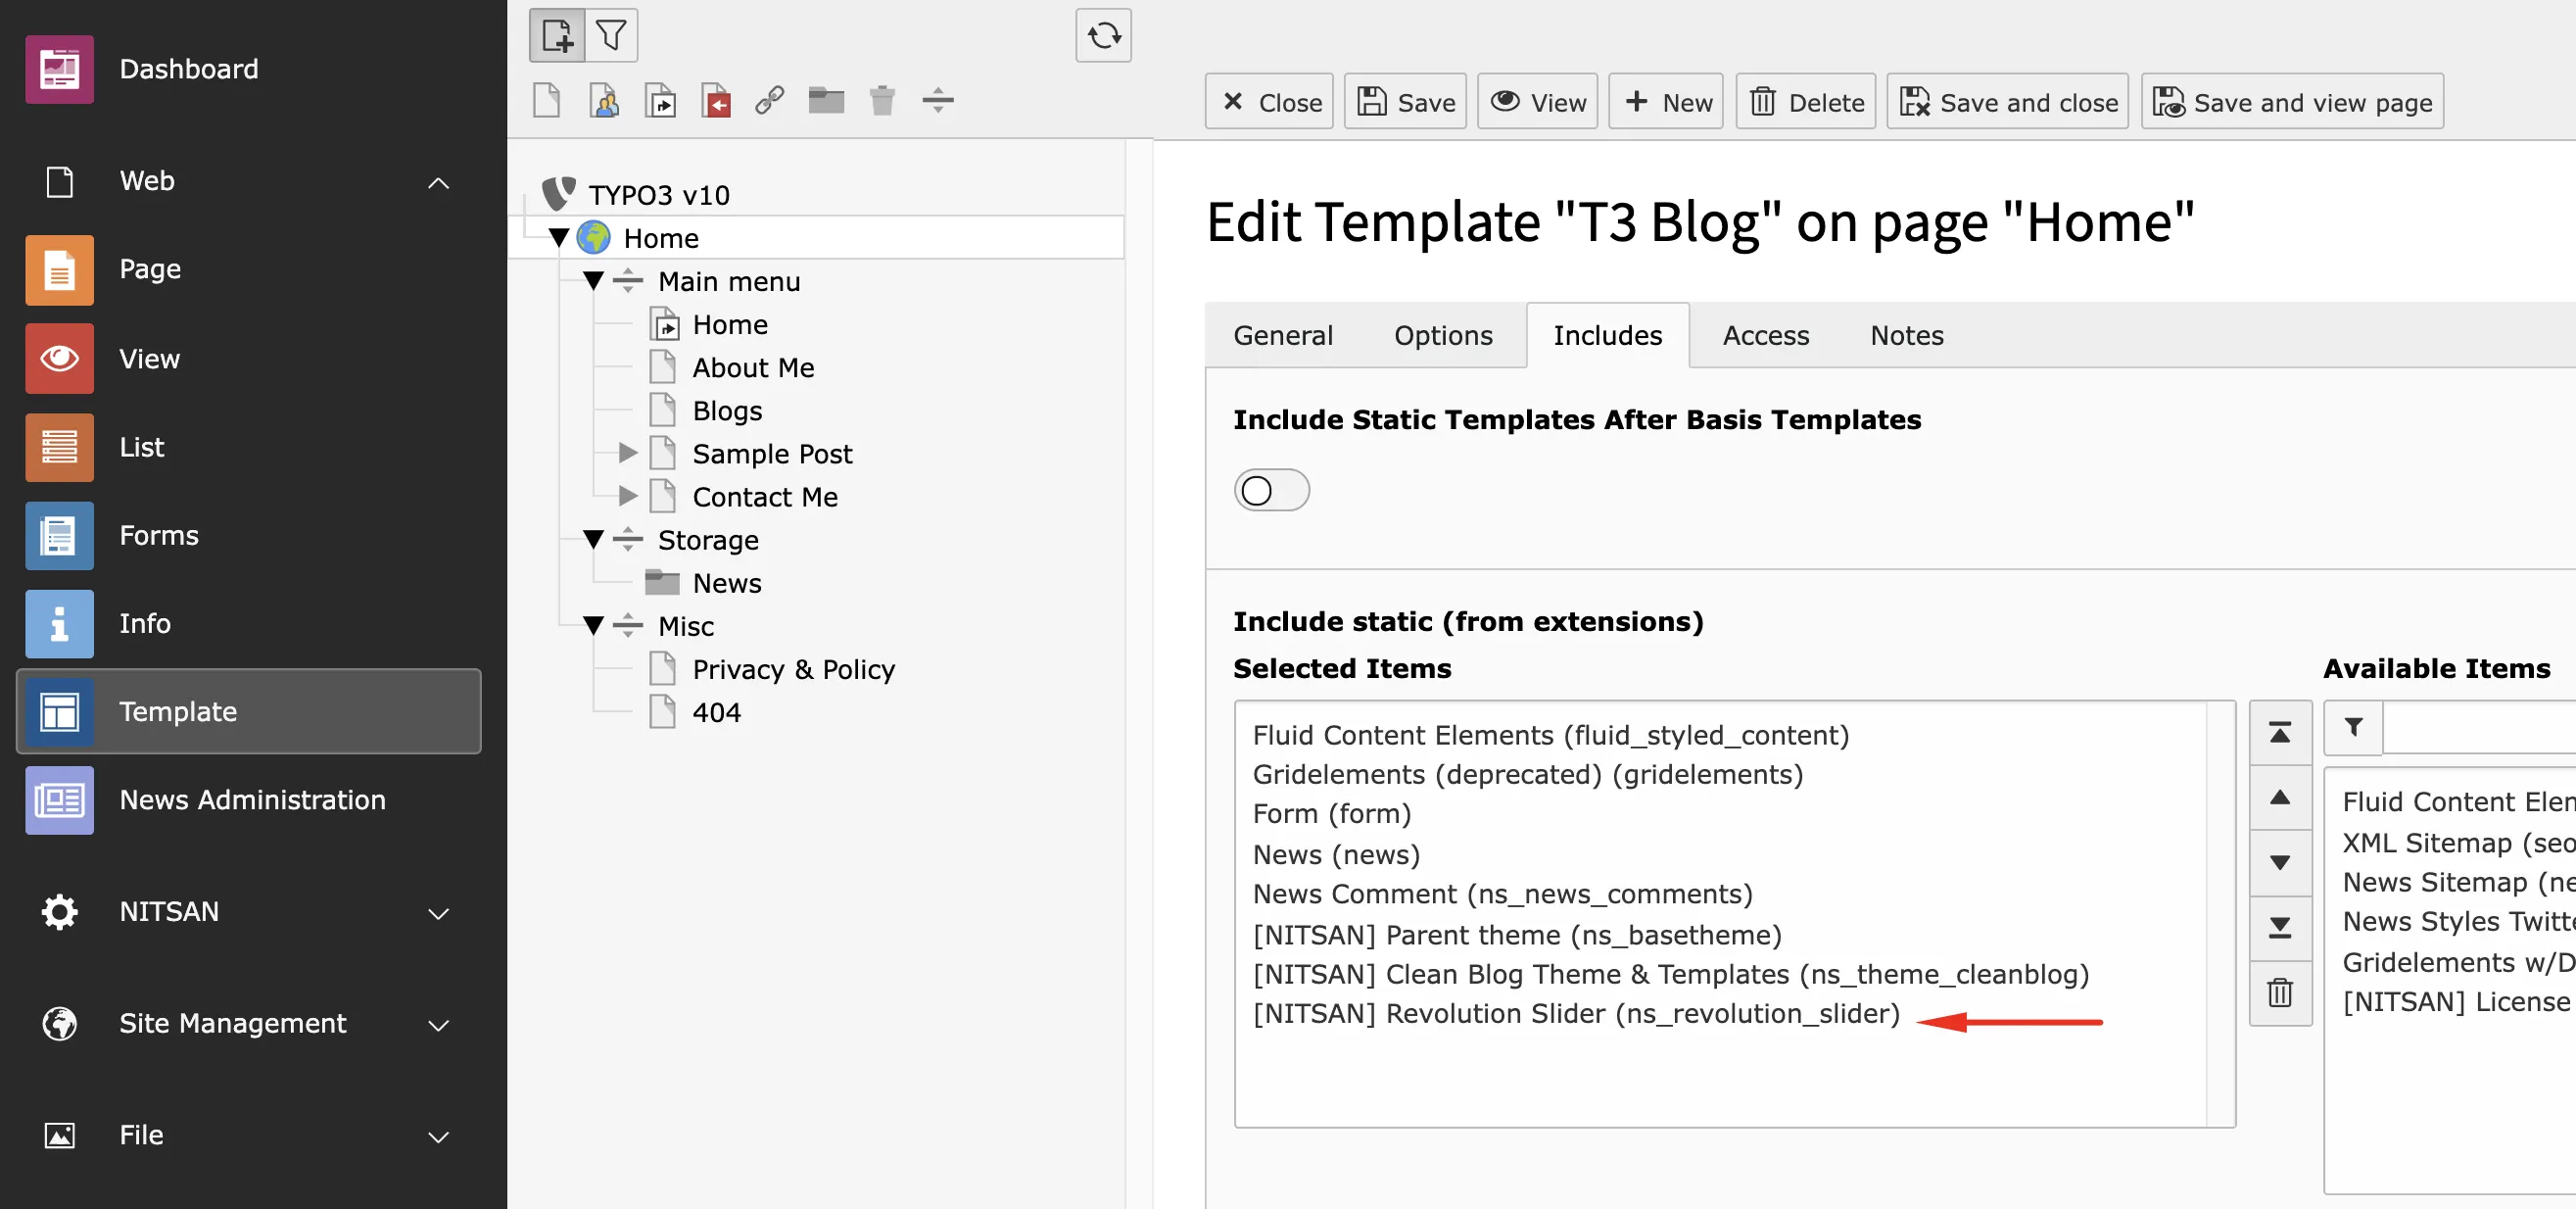Remove selected item with trash icon
Image resolution: width=2576 pixels, height=1209 pixels.
(2279, 993)
